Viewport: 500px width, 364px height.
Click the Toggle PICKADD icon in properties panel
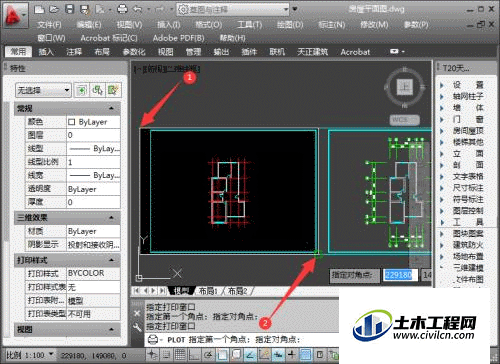[81, 90]
